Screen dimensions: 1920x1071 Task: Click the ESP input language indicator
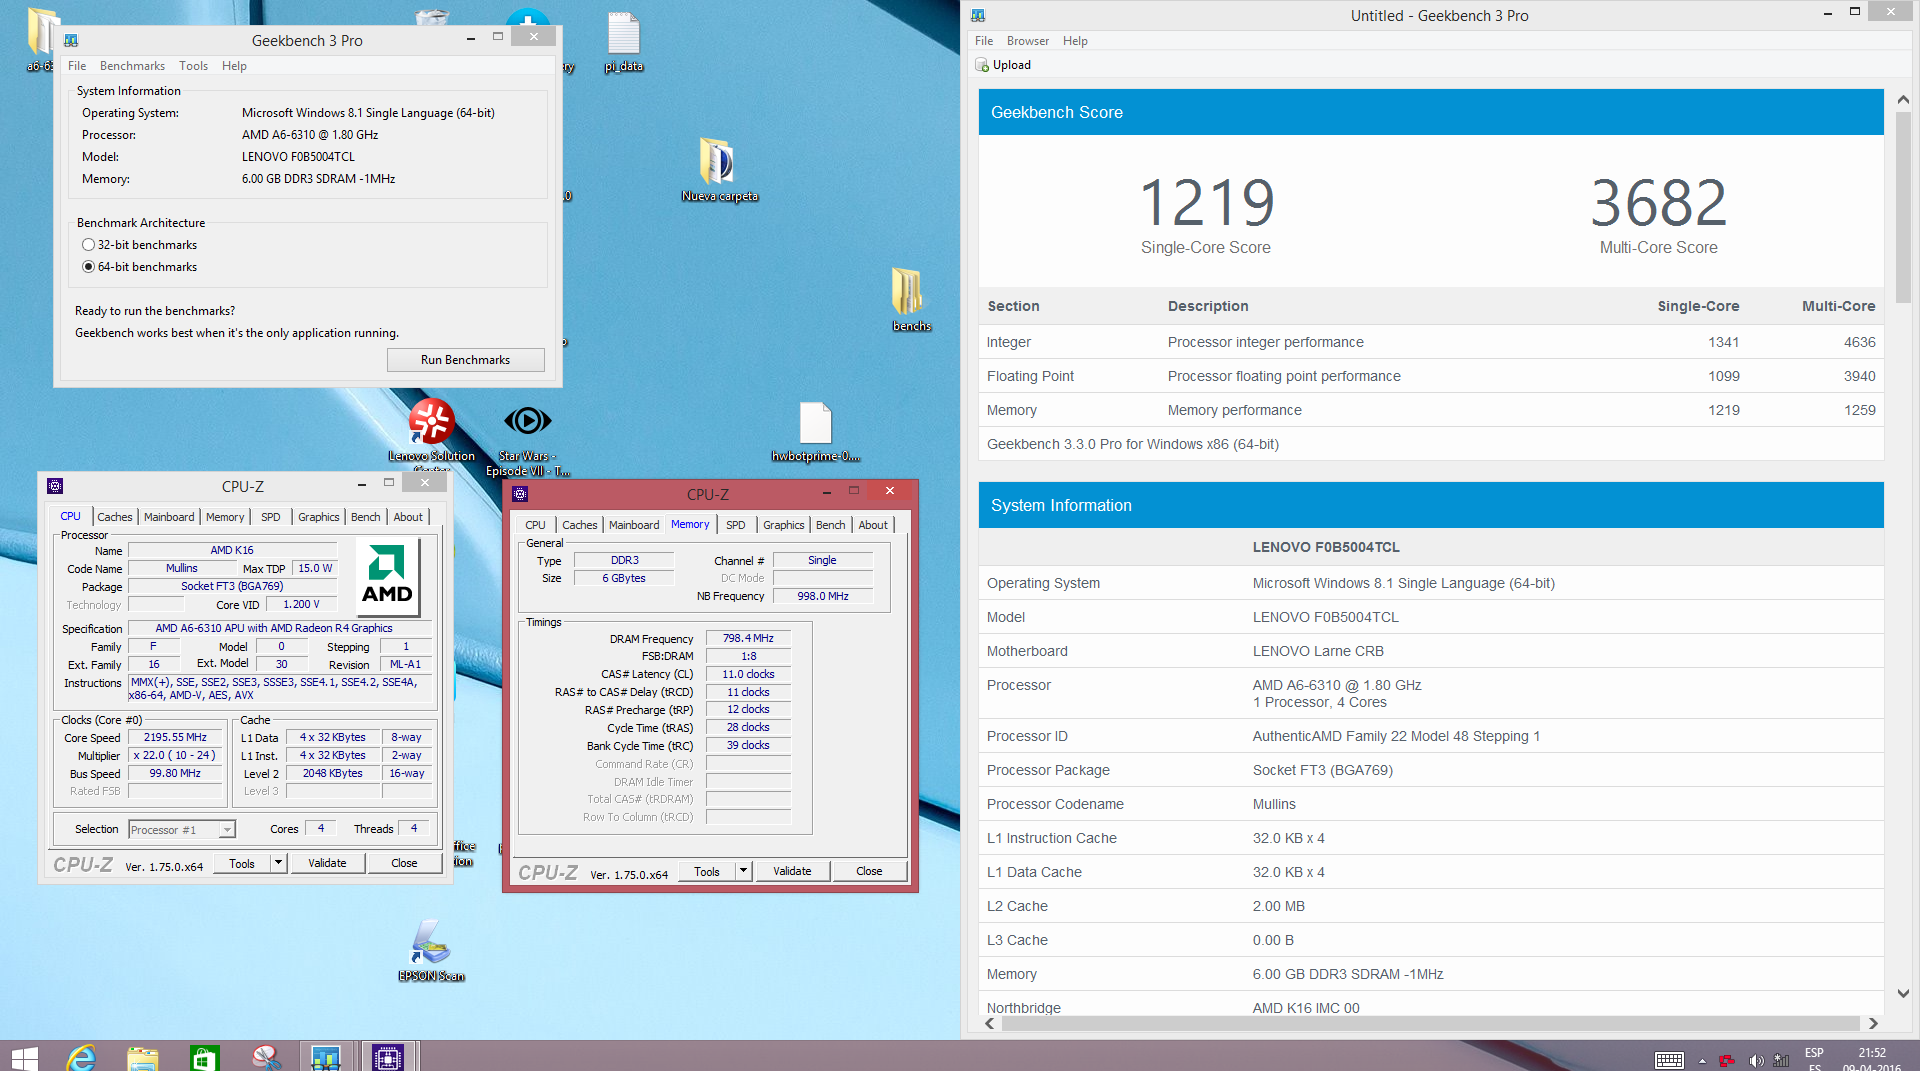[x=1814, y=1053]
